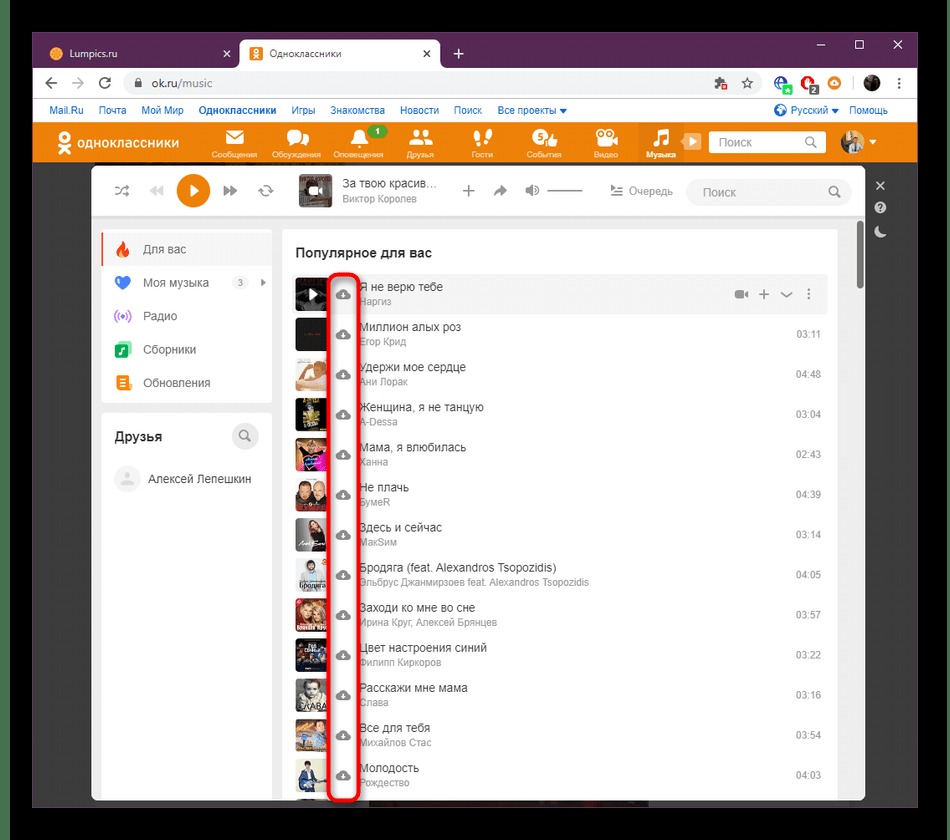Expand the chevron on Я не верю тебе
Screen dimensions: 950x840
(x=786, y=295)
